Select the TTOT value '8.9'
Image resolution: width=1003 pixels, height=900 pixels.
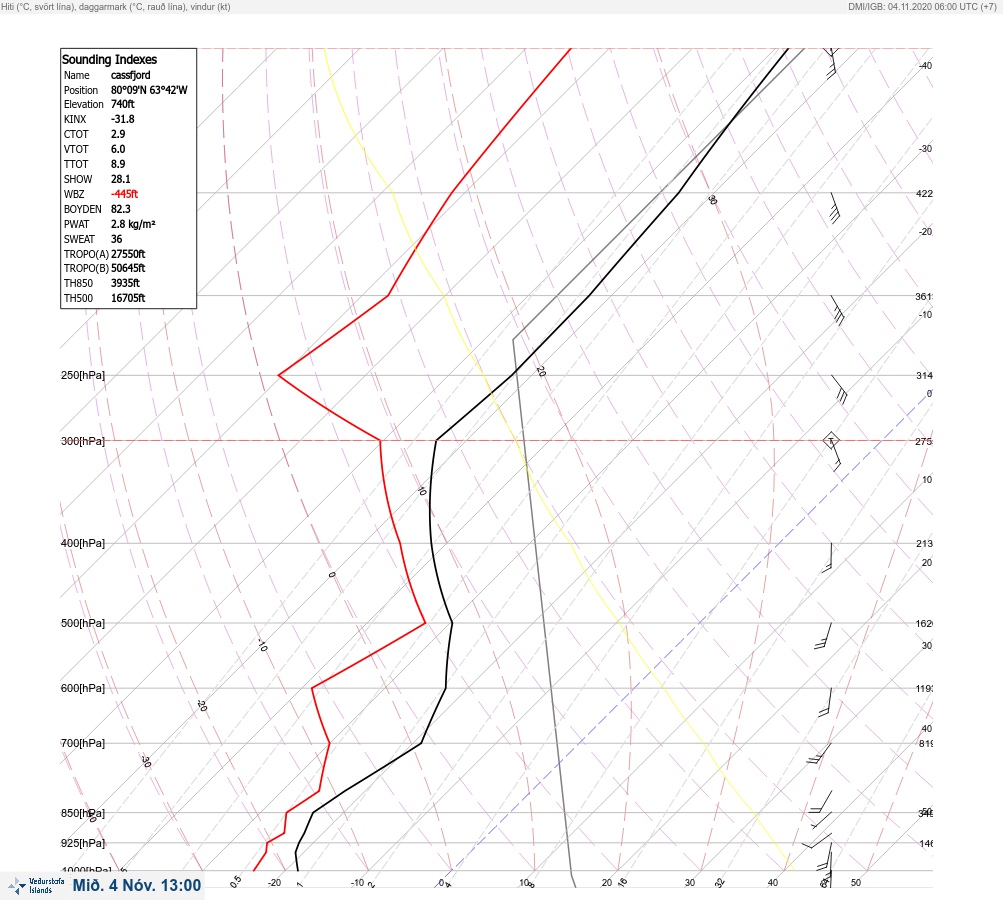[118, 164]
